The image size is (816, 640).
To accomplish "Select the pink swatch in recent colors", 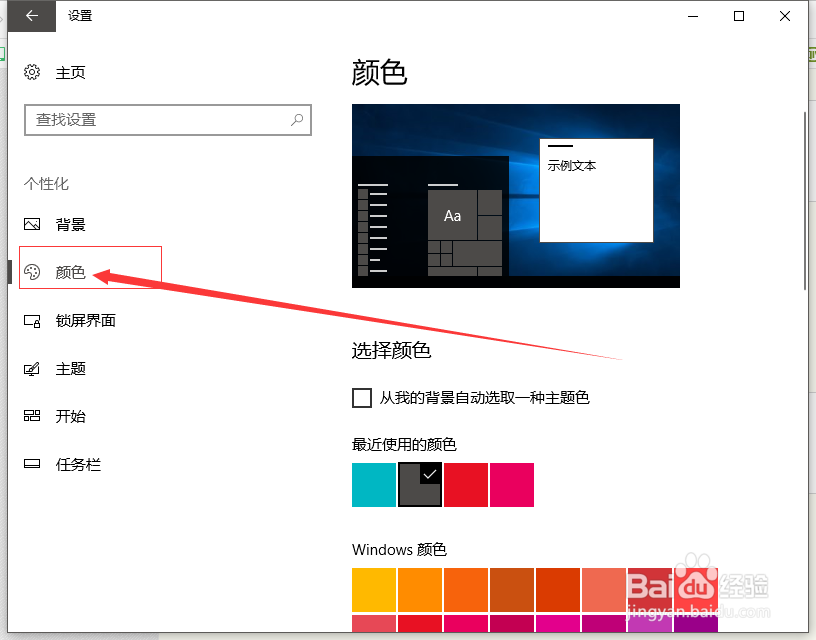I will point(512,484).
